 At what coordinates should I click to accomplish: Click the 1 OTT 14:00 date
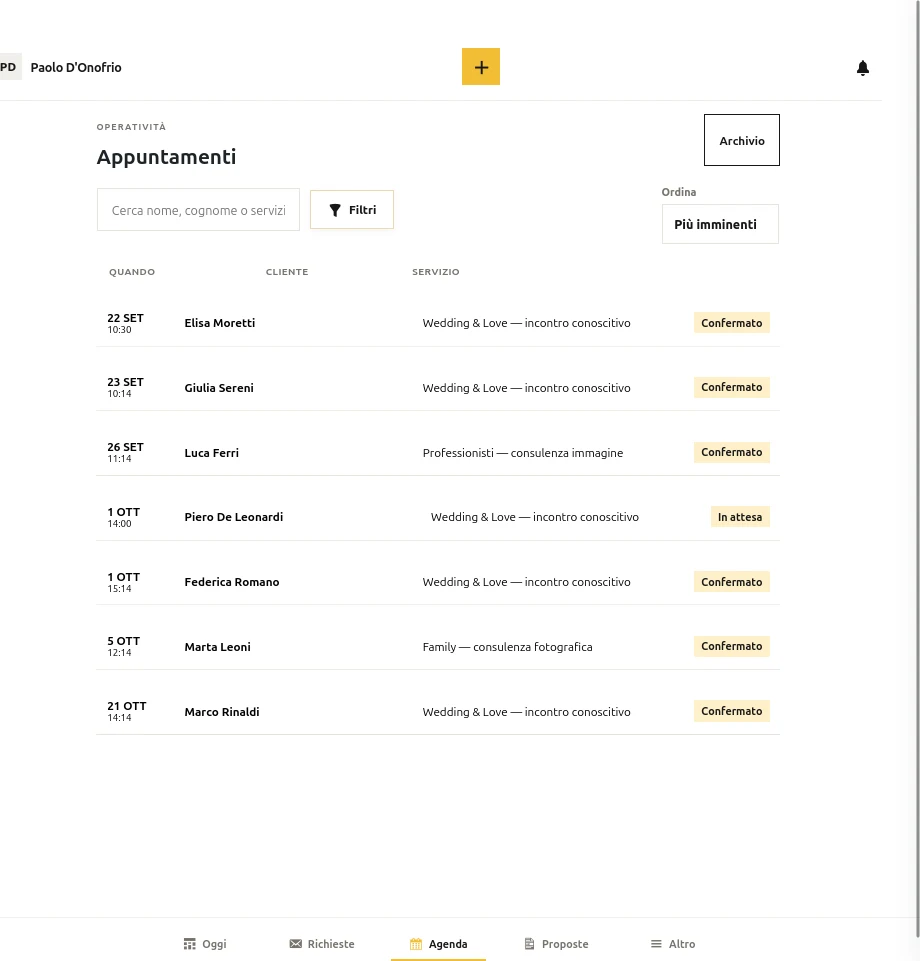(123, 517)
